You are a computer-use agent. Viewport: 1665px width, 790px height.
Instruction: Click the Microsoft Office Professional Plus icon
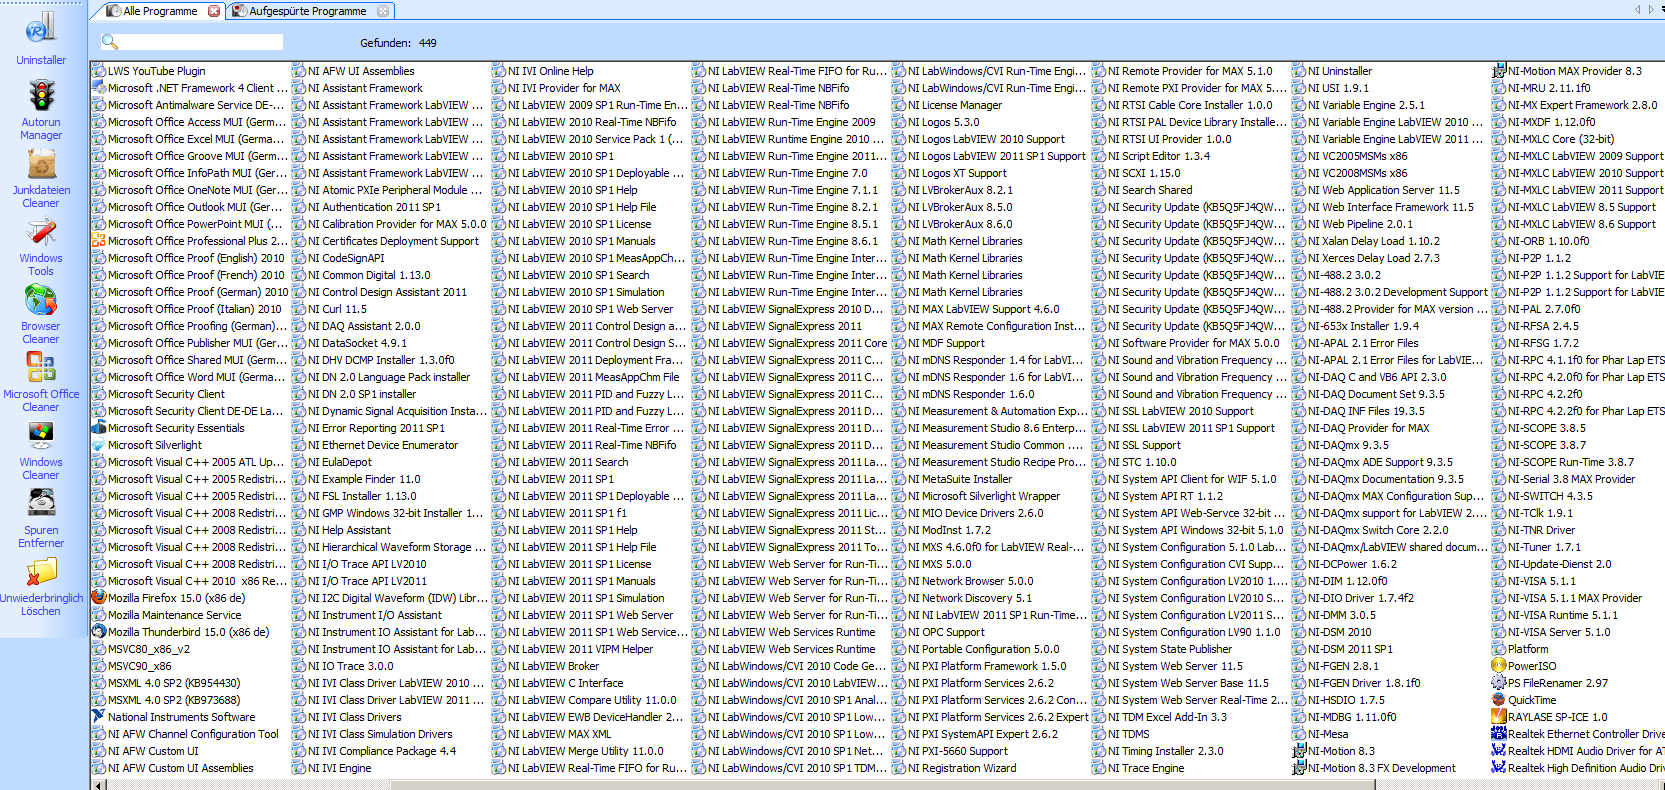(99, 241)
